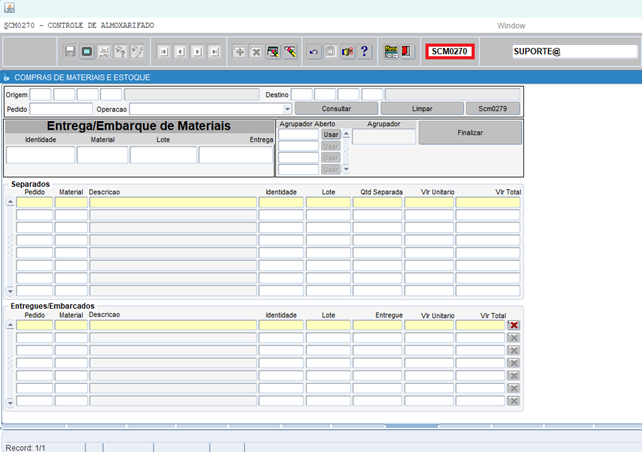
Task: Open the Window menu
Action: [511, 26]
